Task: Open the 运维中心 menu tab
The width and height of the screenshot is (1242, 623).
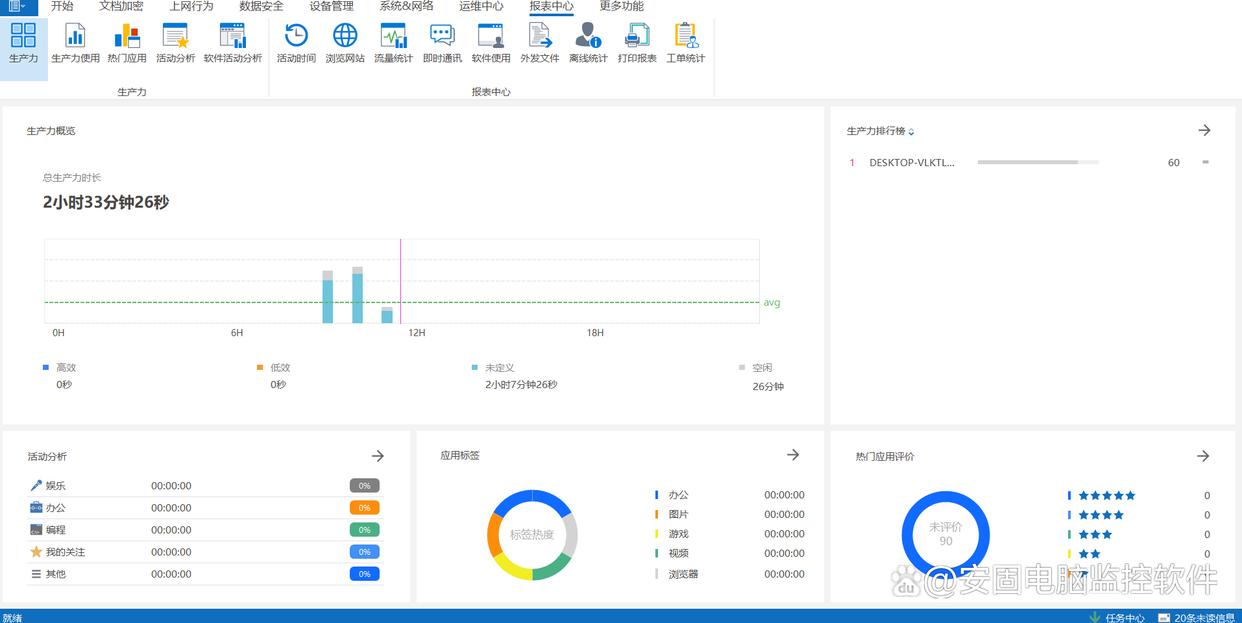Action: (x=481, y=7)
